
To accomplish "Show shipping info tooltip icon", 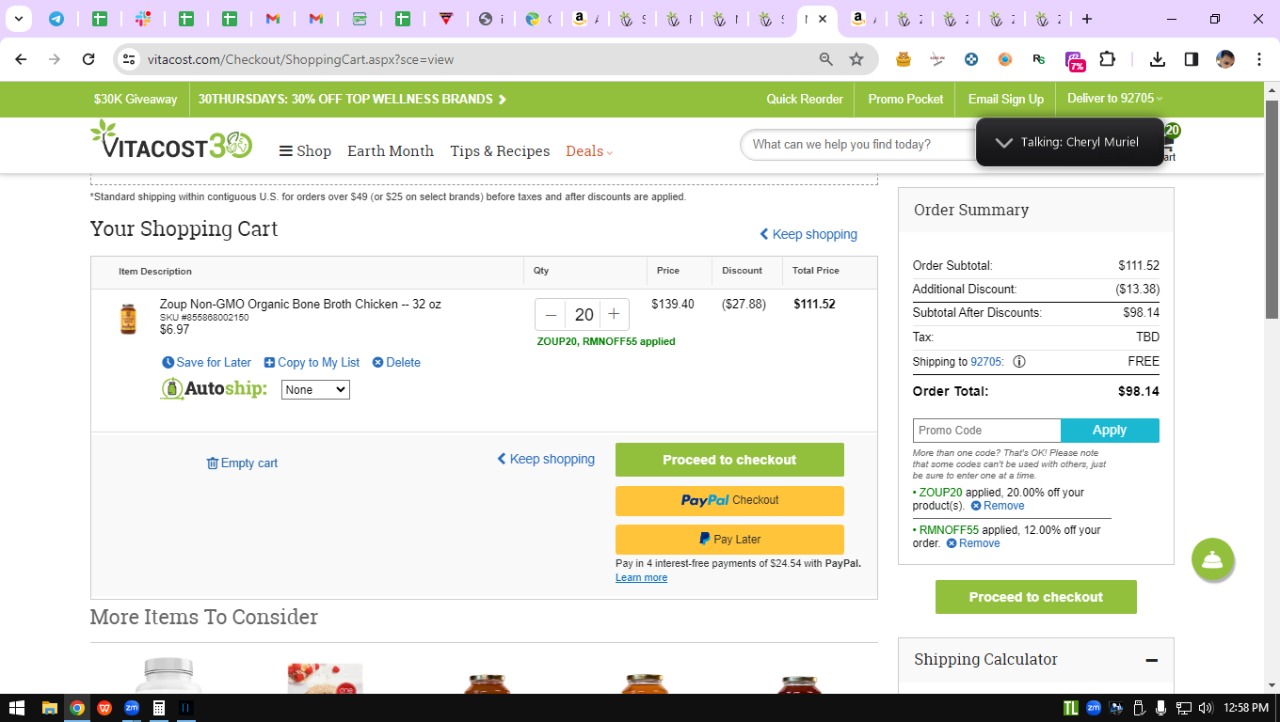I will point(1019,362).
